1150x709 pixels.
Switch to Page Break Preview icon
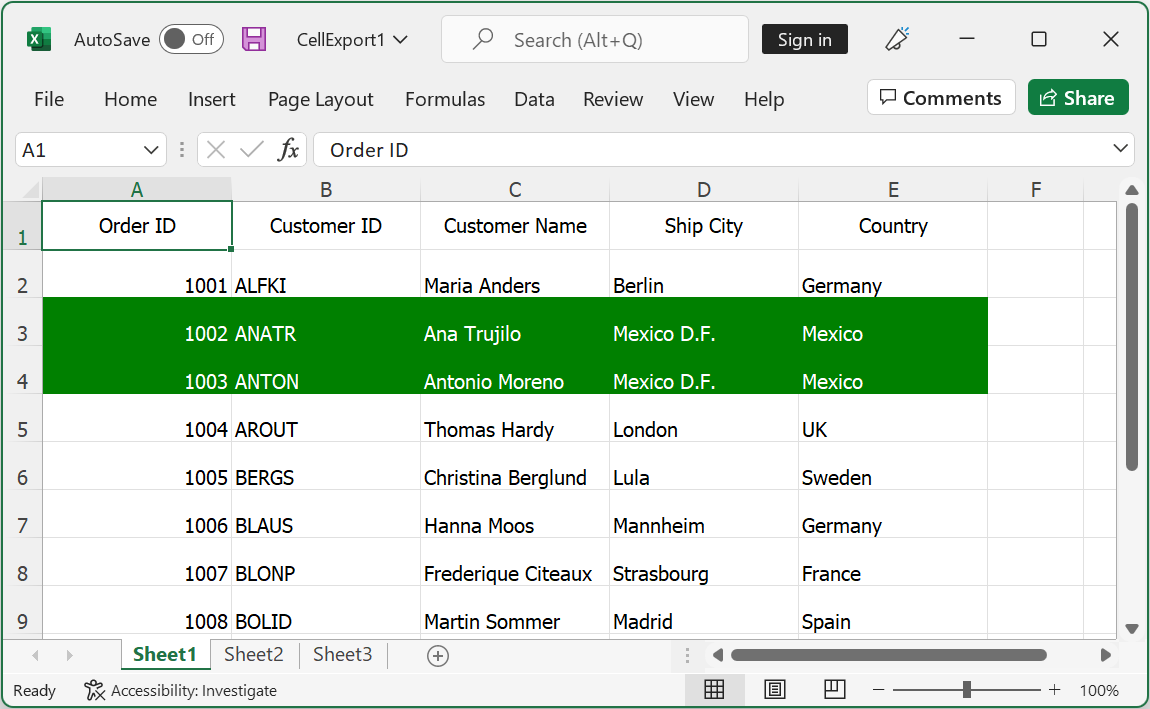pos(835,689)
